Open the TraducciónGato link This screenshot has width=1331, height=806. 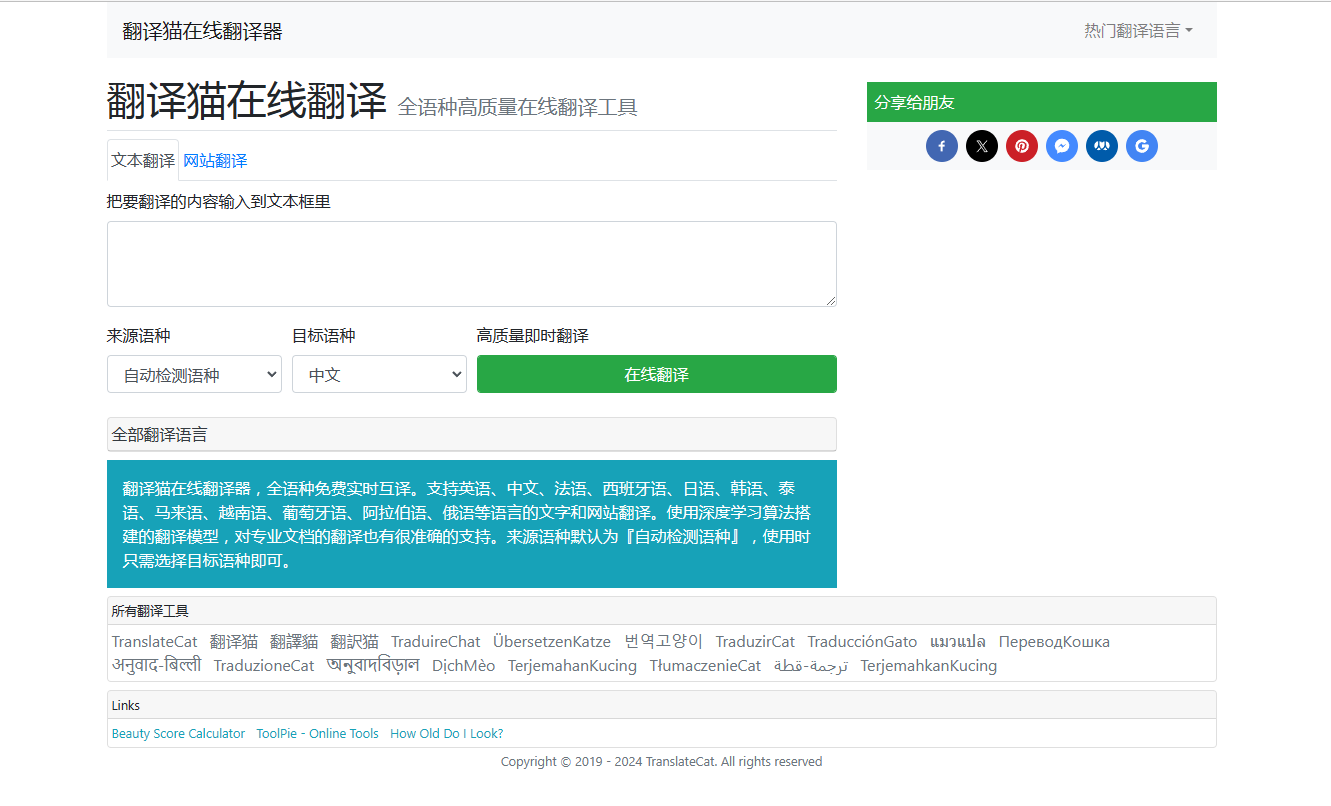click(x=862, y=641)
